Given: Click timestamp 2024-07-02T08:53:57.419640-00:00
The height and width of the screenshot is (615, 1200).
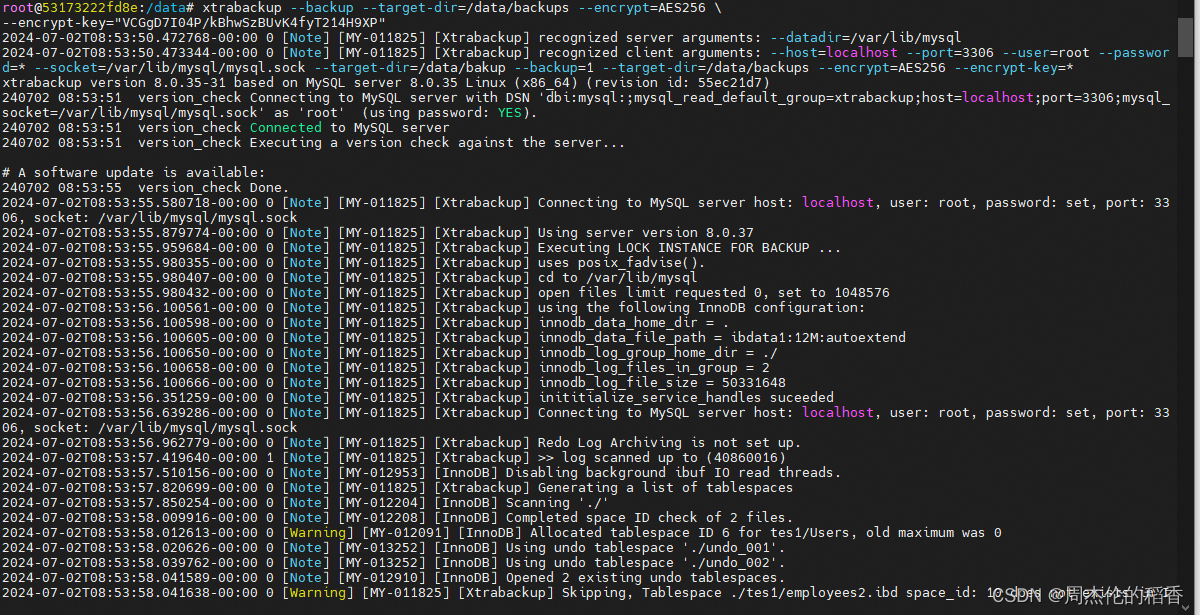Looking at the screenshot, I should coord(129,457).
